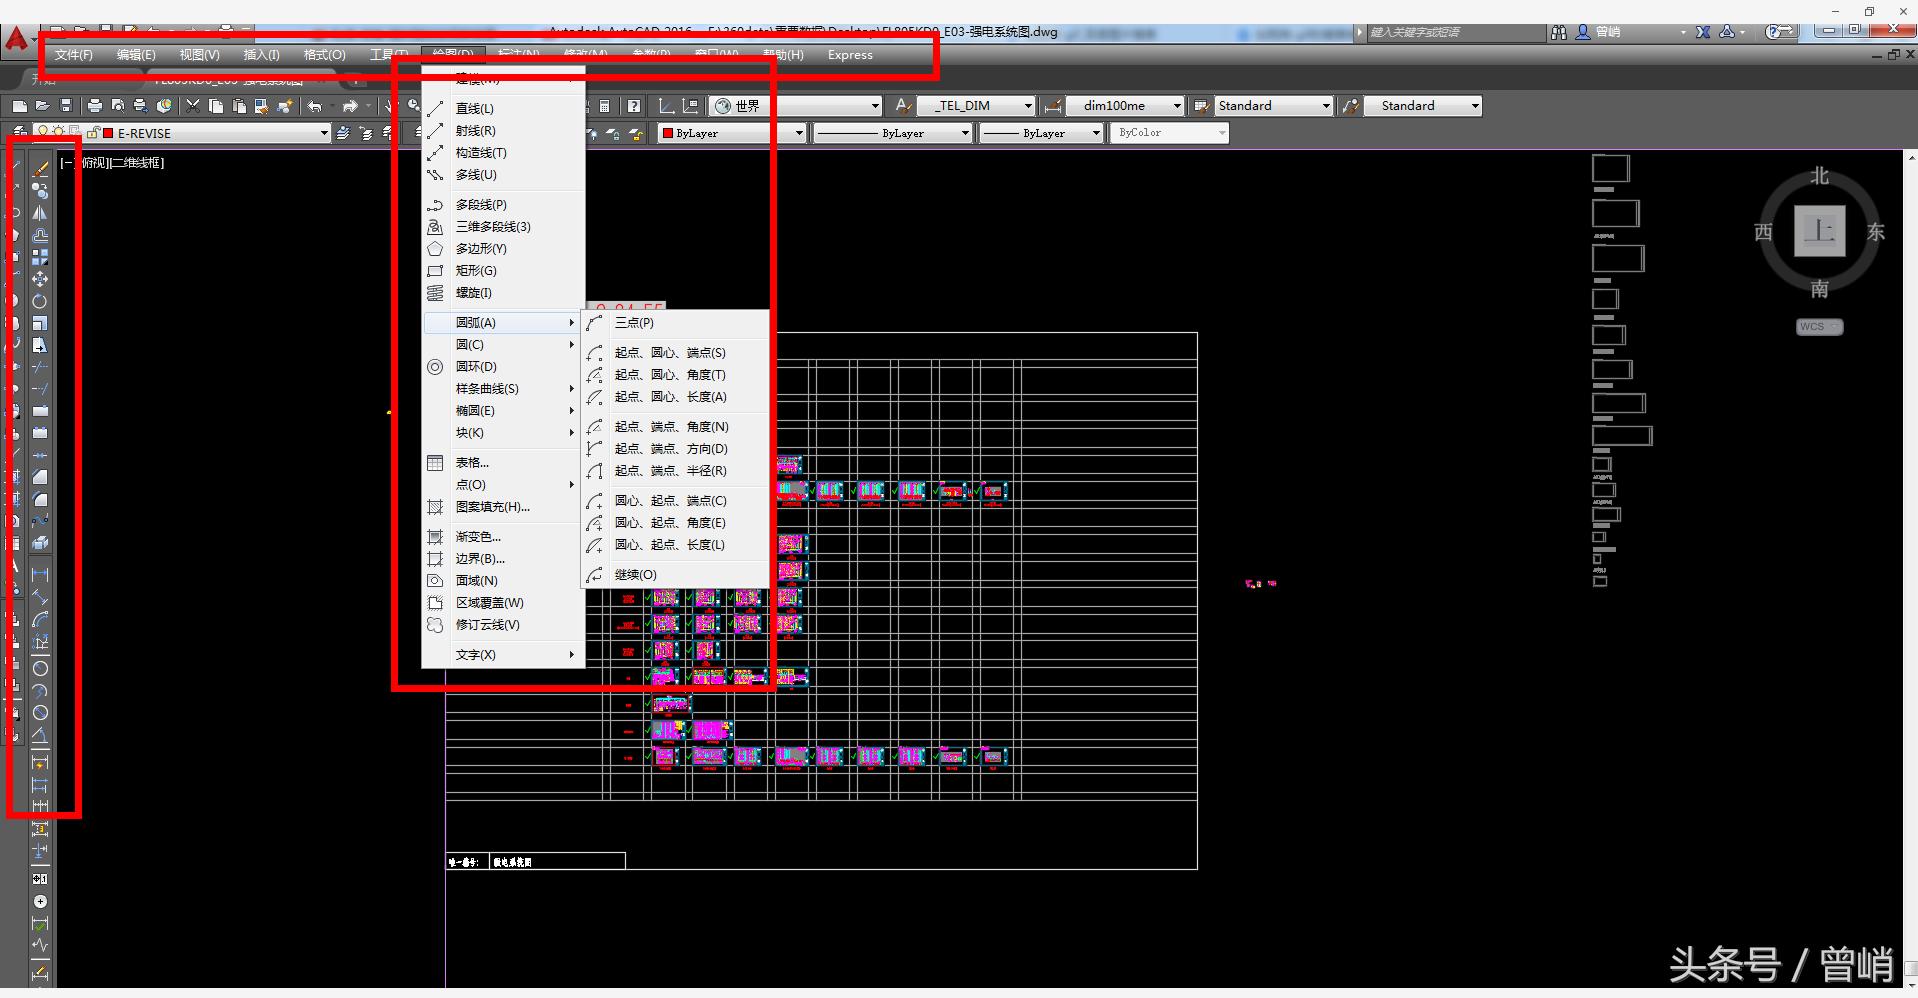Click the Plot (print) icon
Screen dimensions: 1918x998
point(95,106)
